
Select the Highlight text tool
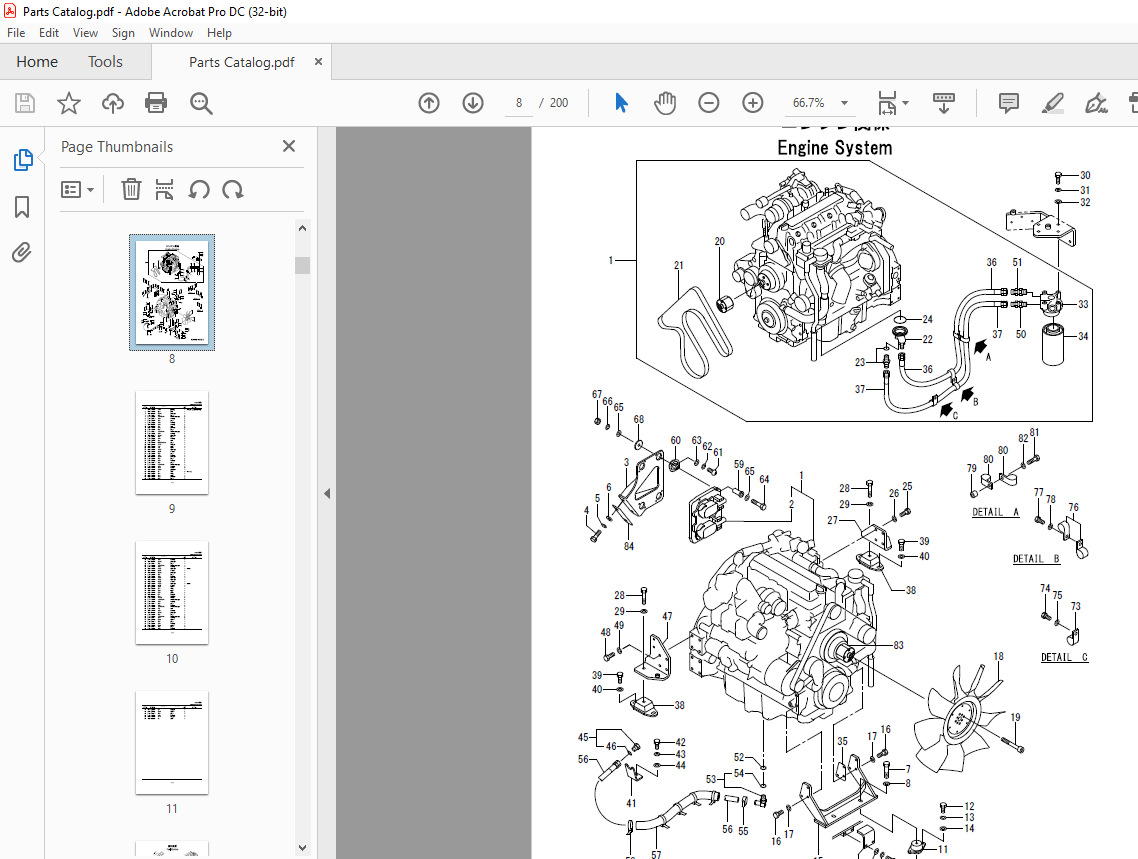tap(1052, 103)
